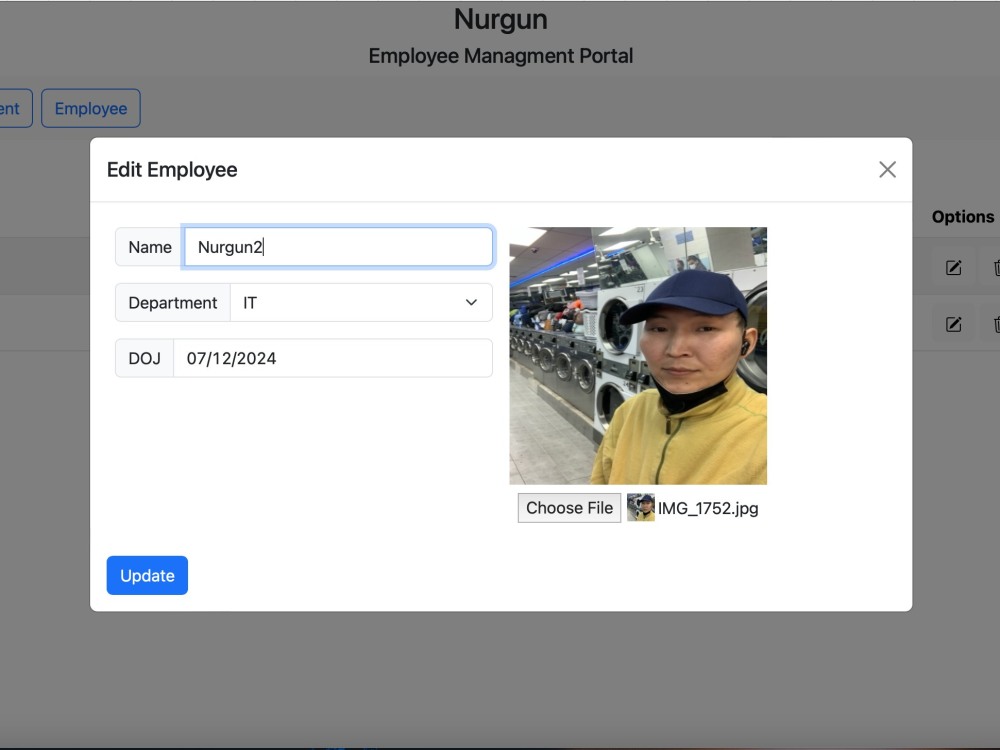This screenshot has height=750, width=1000.
Task: Click the small IMG_1752.jpg file thumbnail
Action: pyautogui.click(x=641, y=508)
